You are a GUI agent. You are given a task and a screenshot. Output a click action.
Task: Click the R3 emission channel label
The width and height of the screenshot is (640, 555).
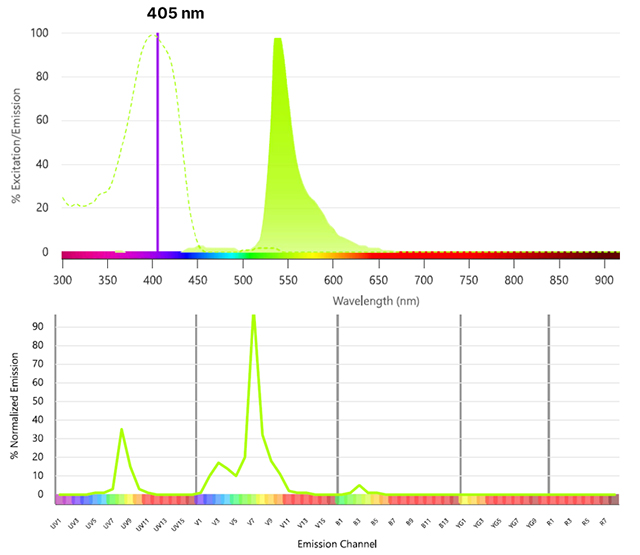click(x=568, y=522)
